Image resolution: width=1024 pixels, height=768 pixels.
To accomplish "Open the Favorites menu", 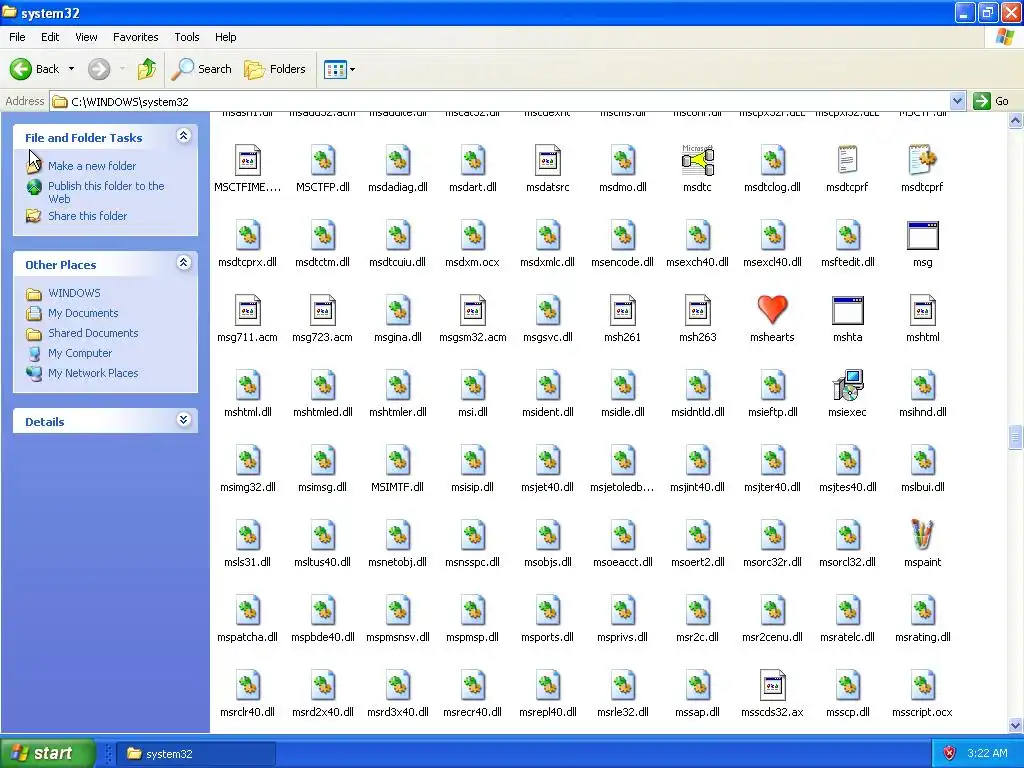I will click(x=136, y=37).
